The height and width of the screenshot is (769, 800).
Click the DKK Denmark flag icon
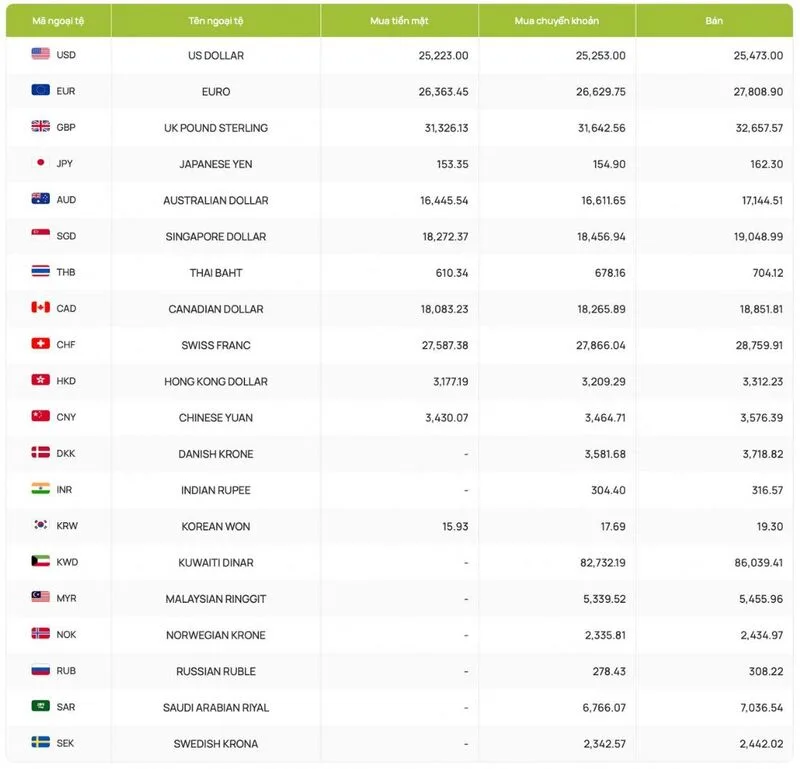40,452
